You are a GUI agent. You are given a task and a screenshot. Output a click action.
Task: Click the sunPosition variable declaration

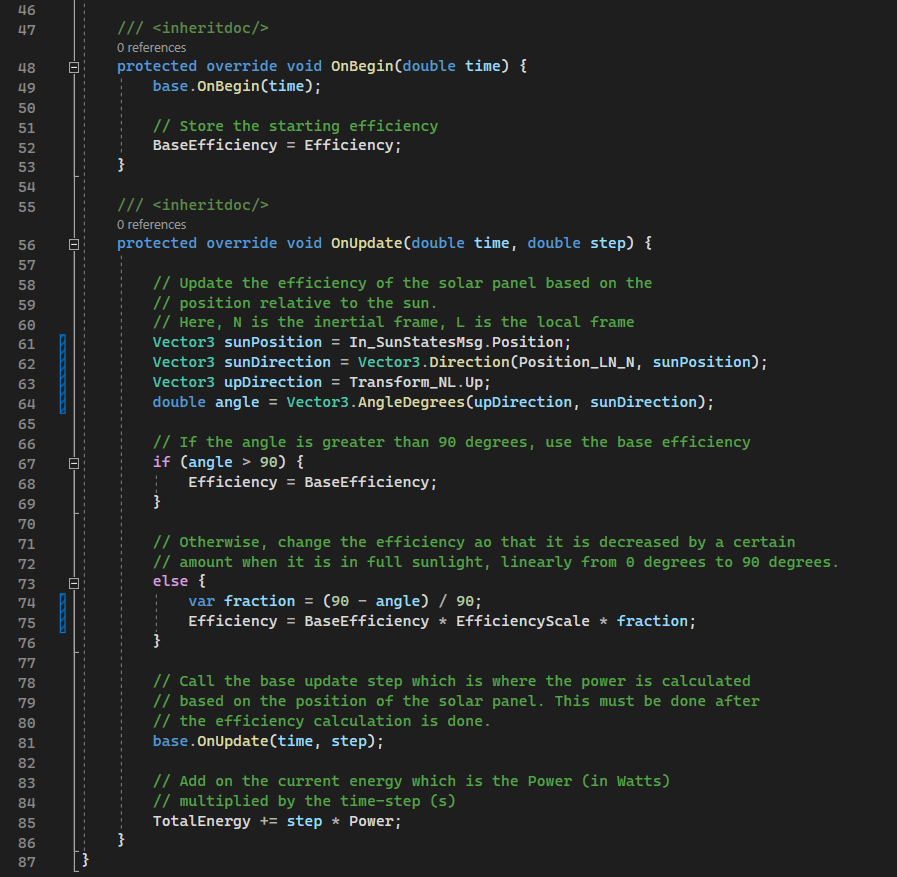point(273,342)
